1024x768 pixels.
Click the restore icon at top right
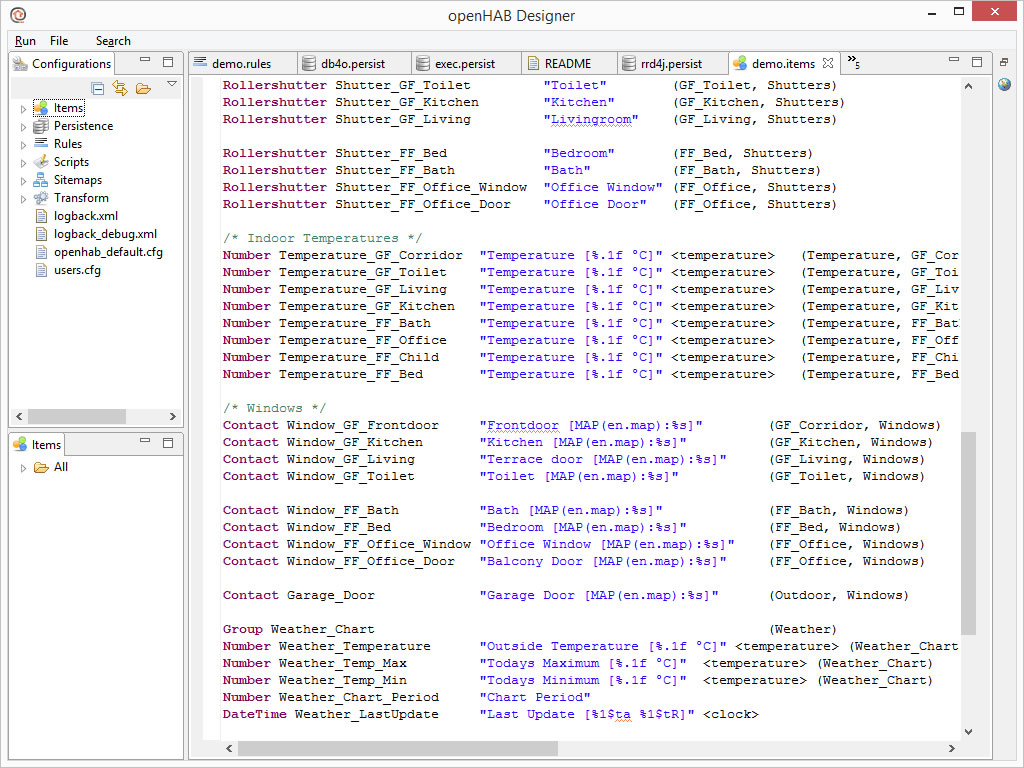tap(1004, 62)
